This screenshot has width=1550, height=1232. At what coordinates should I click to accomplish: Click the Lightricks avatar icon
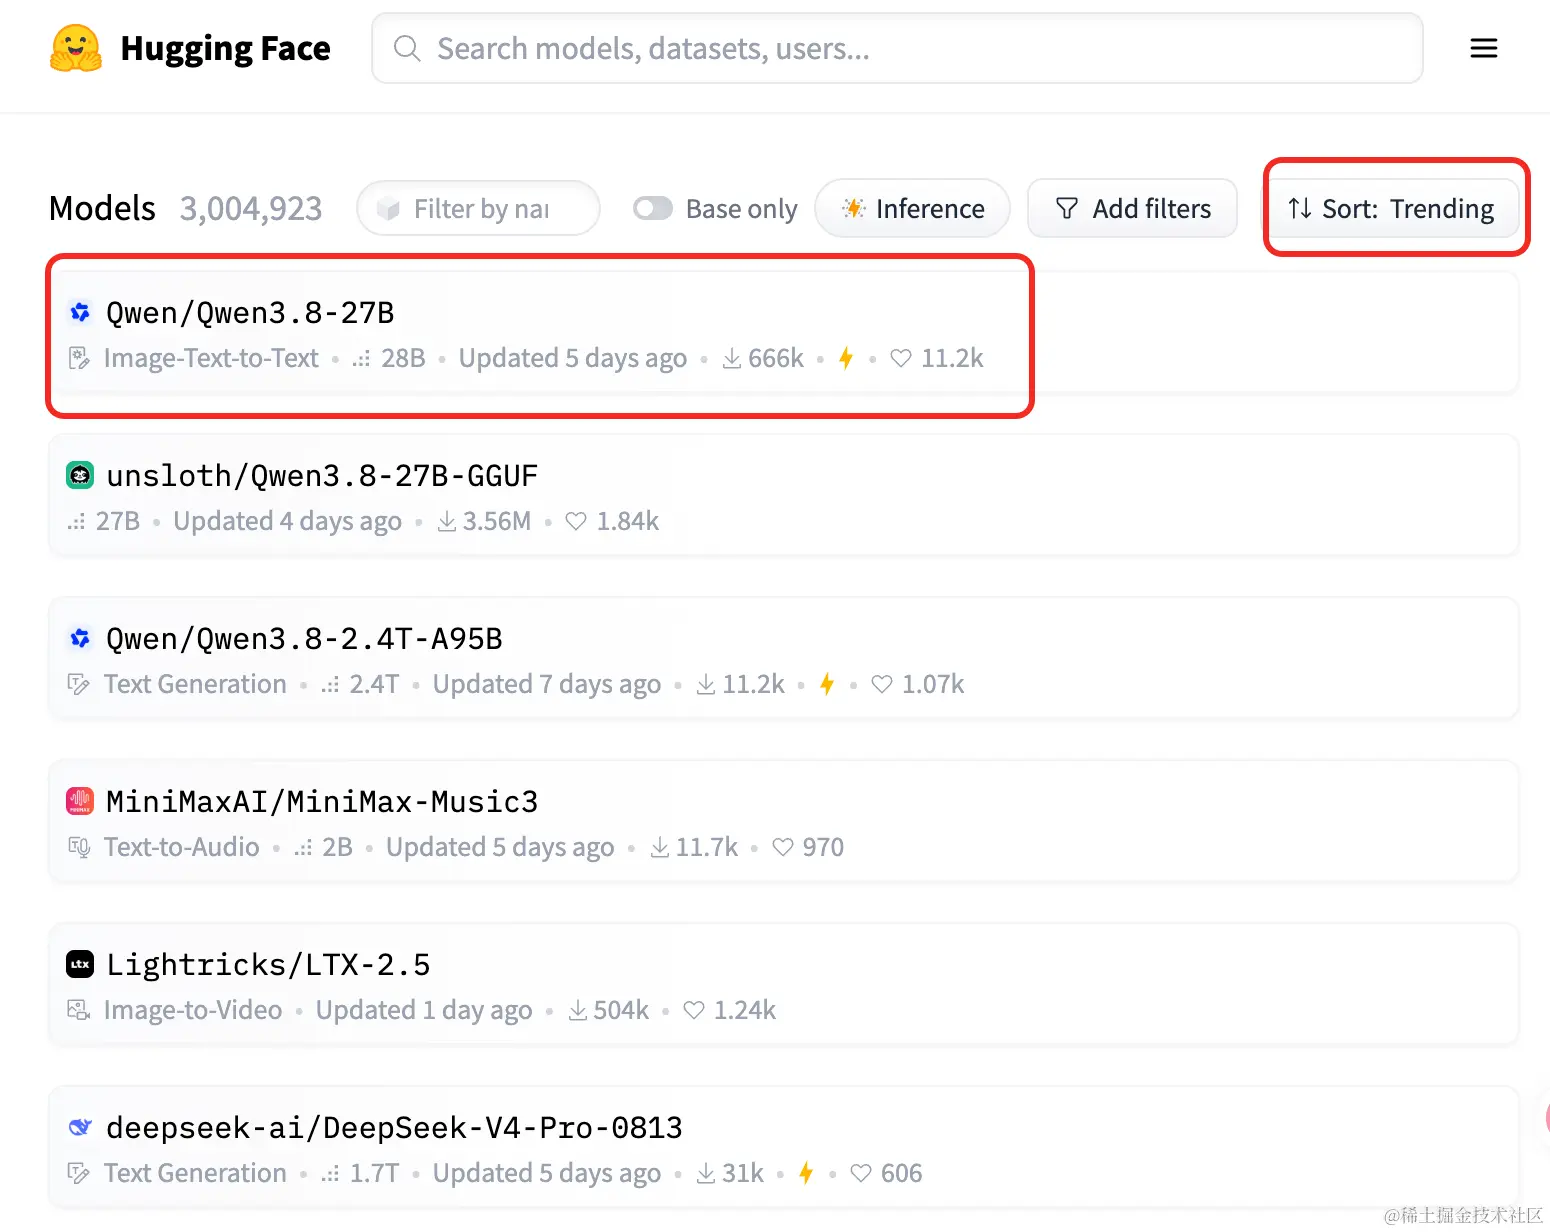pos(80,964)
